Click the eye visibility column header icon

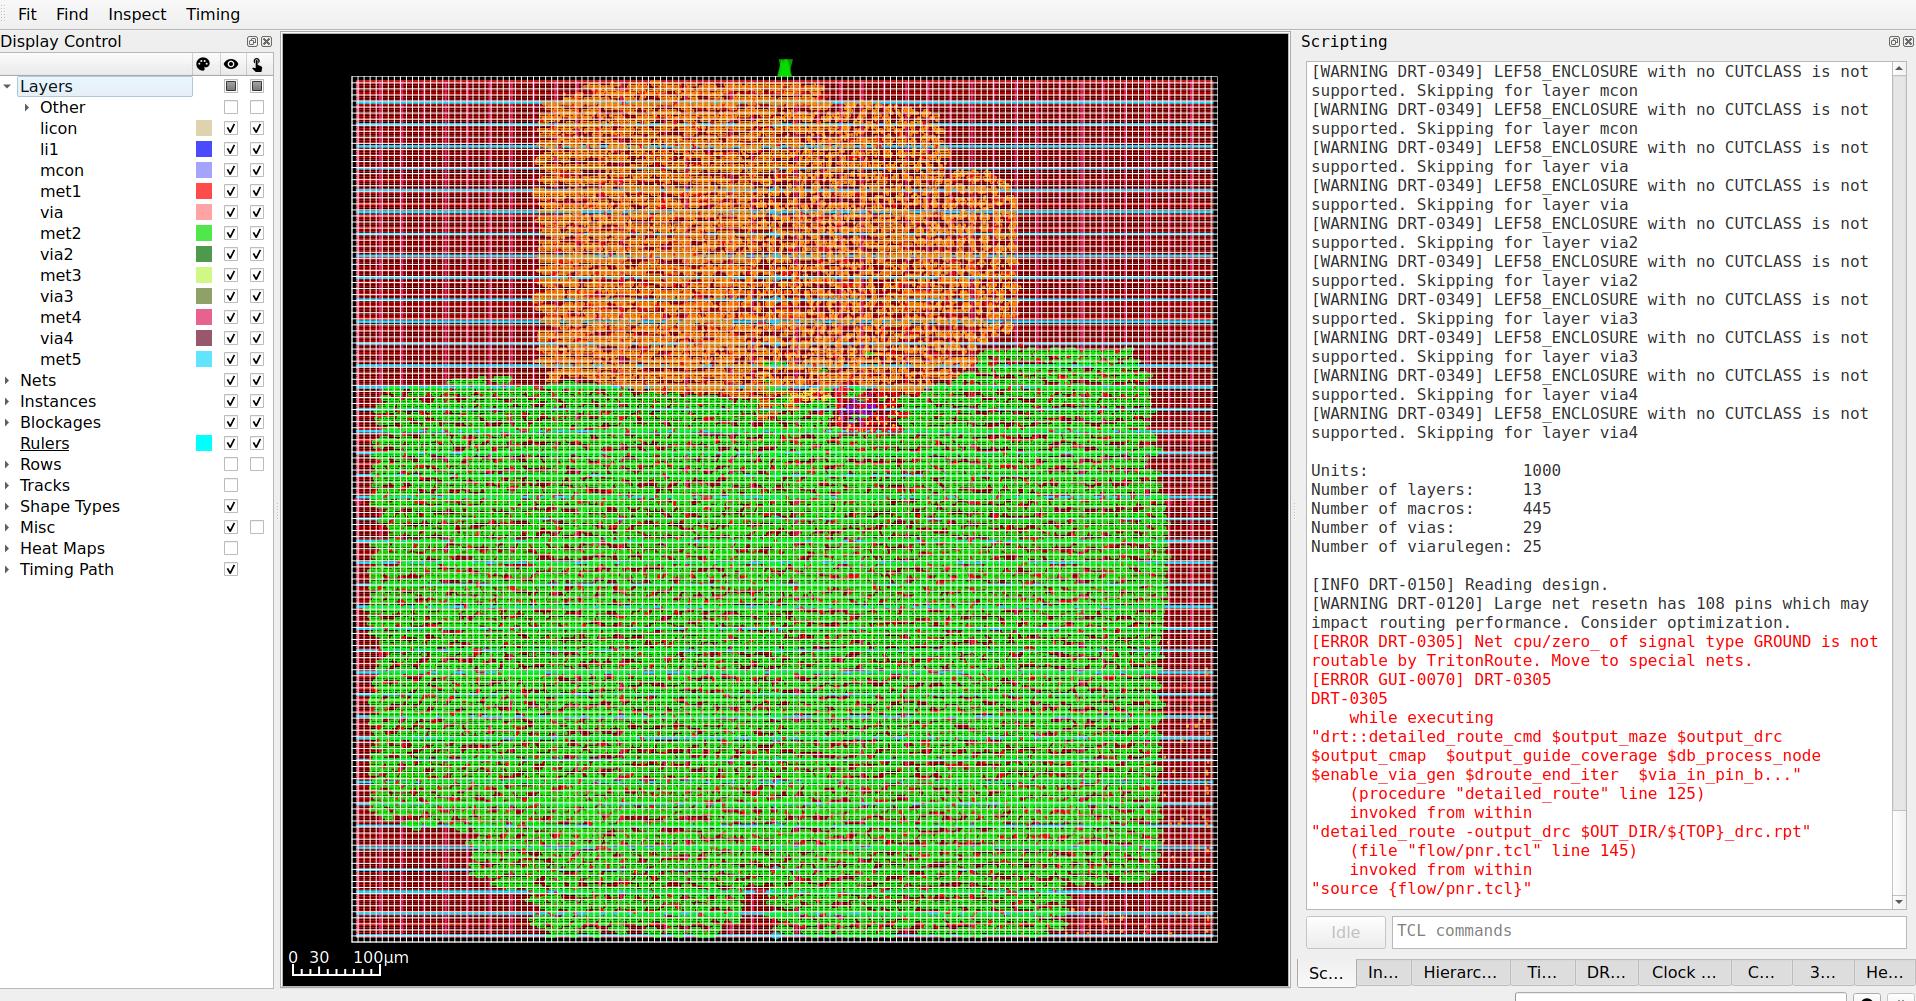(x=231, y=64)
